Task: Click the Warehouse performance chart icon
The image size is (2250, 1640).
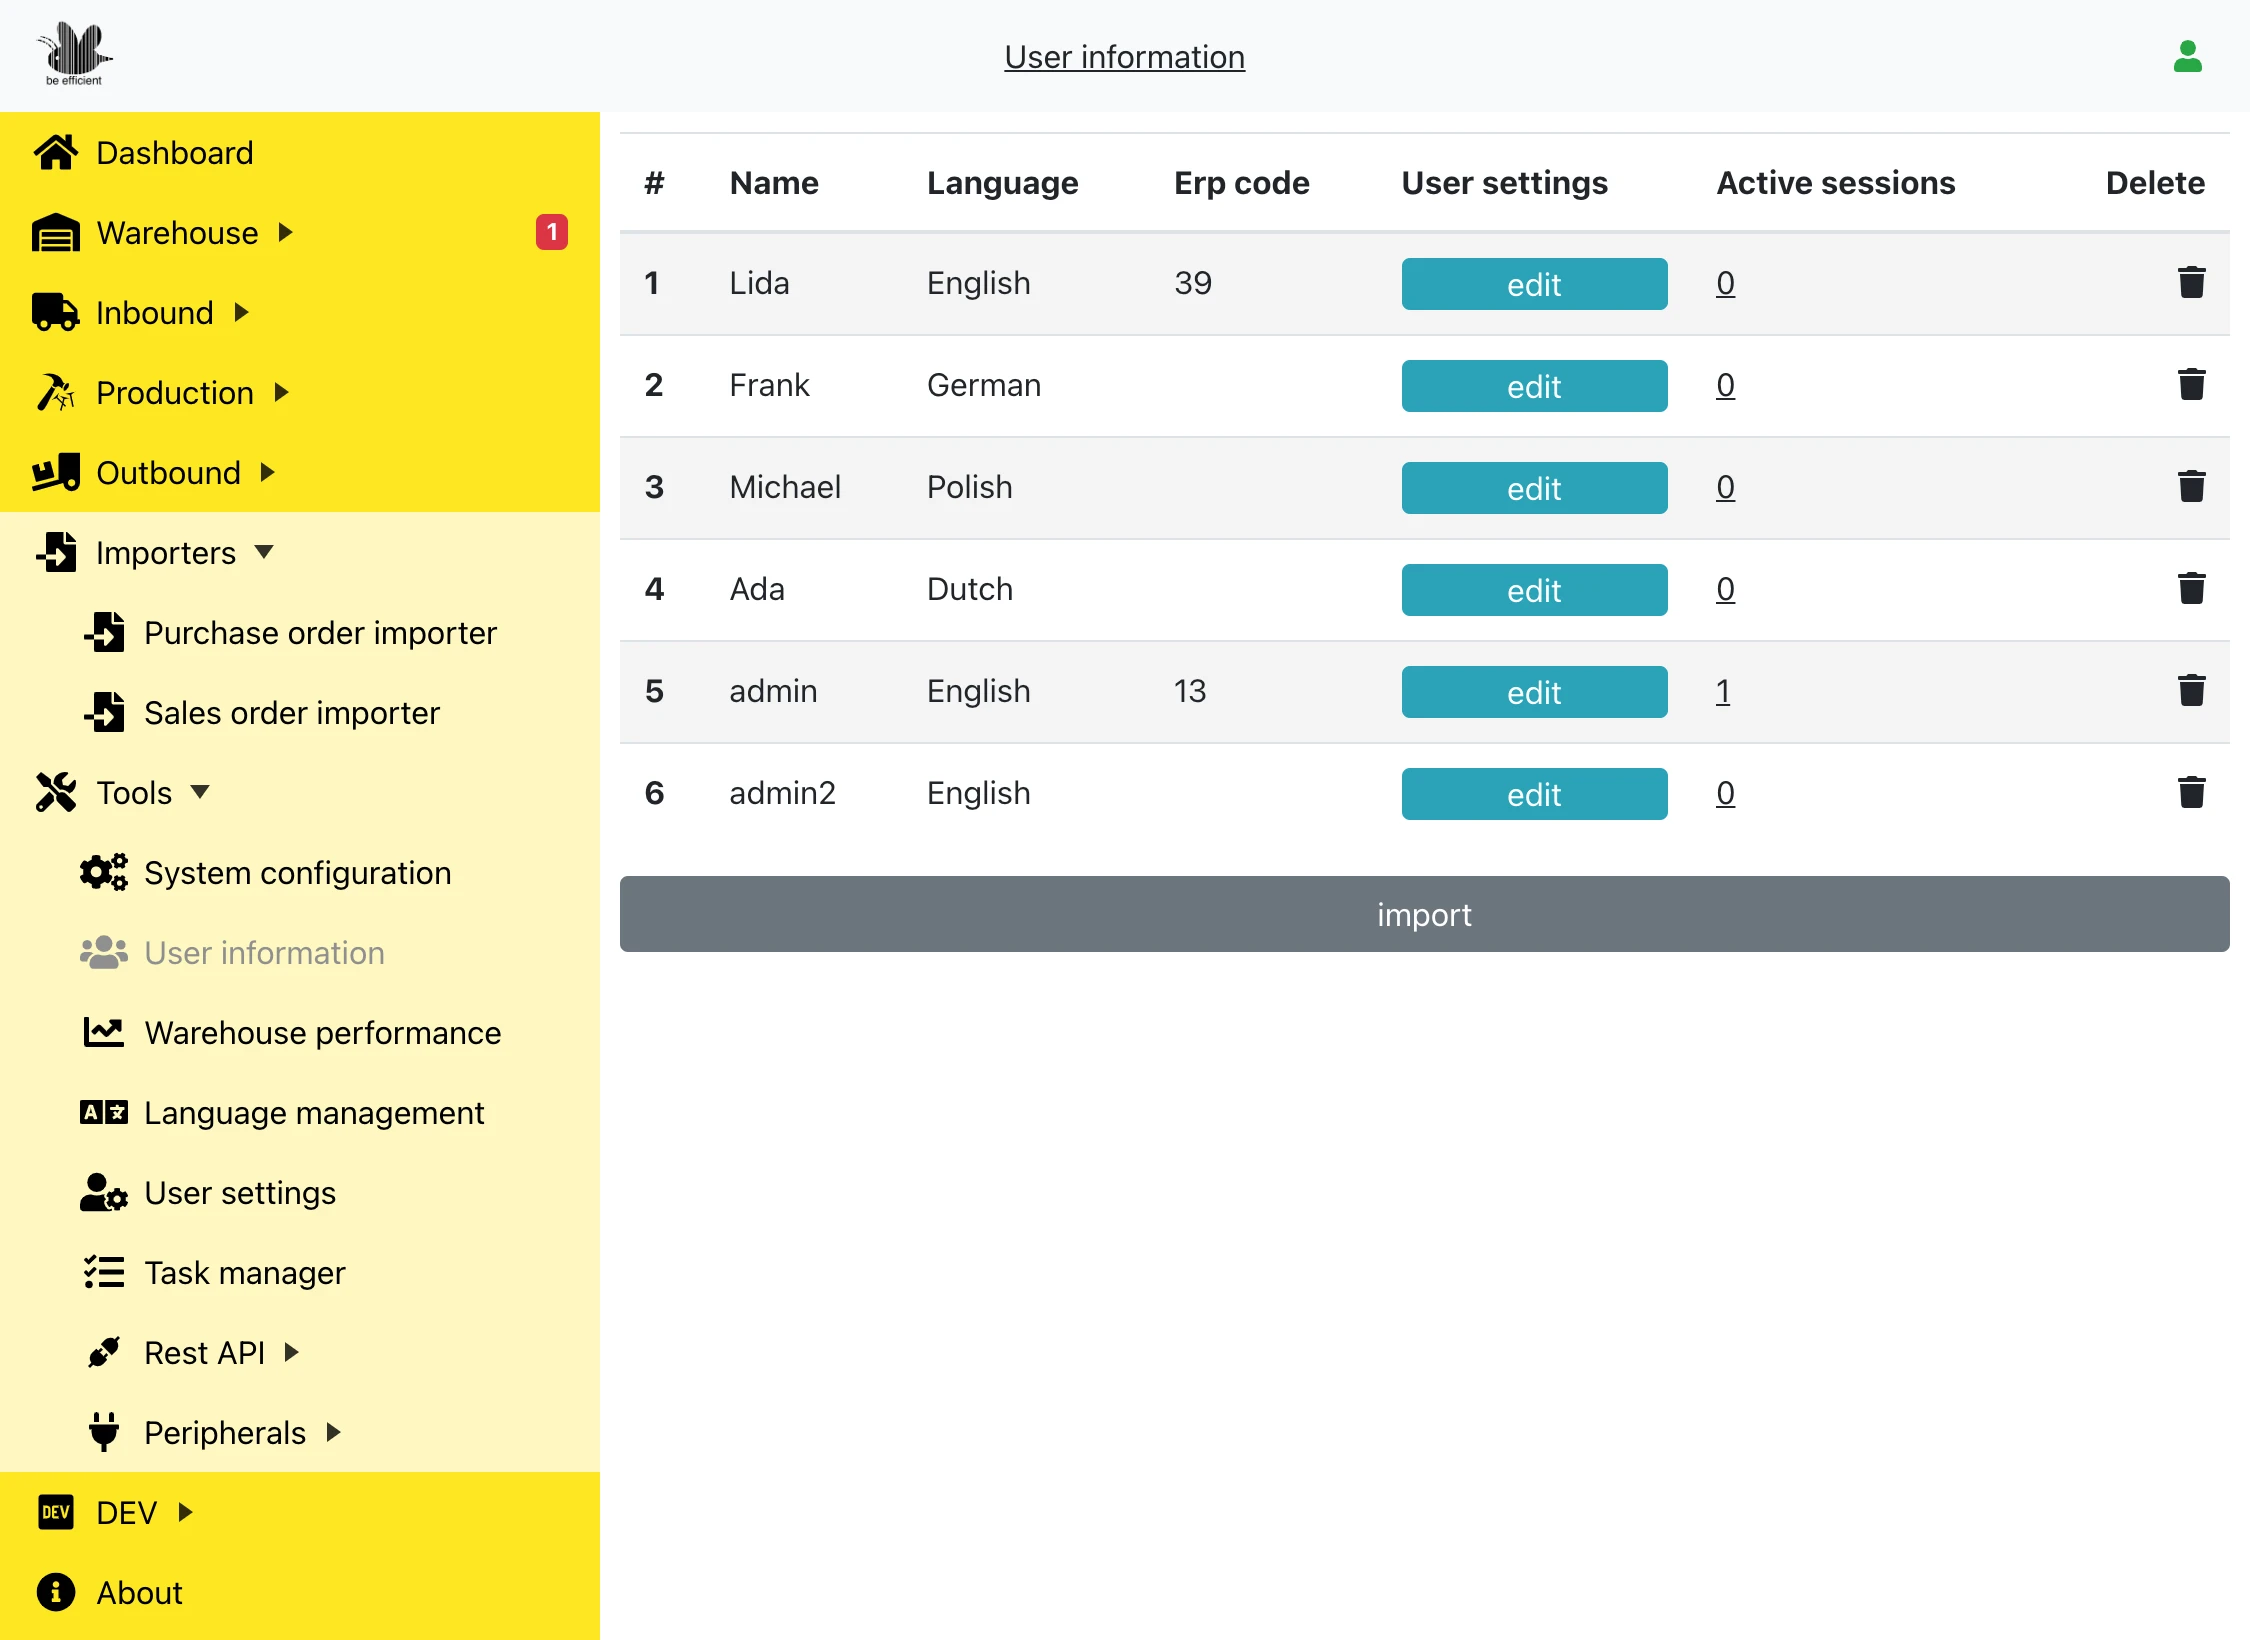Action: coord(104,1032)
